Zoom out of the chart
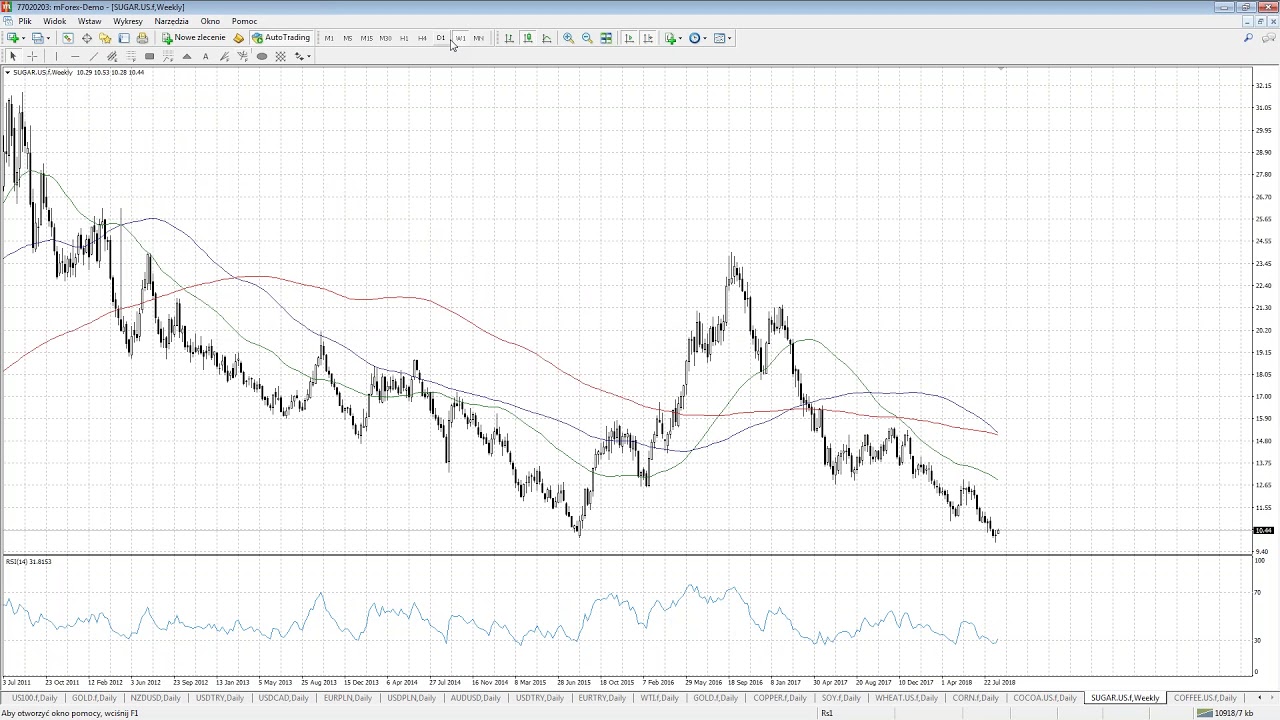 point(587,38)
